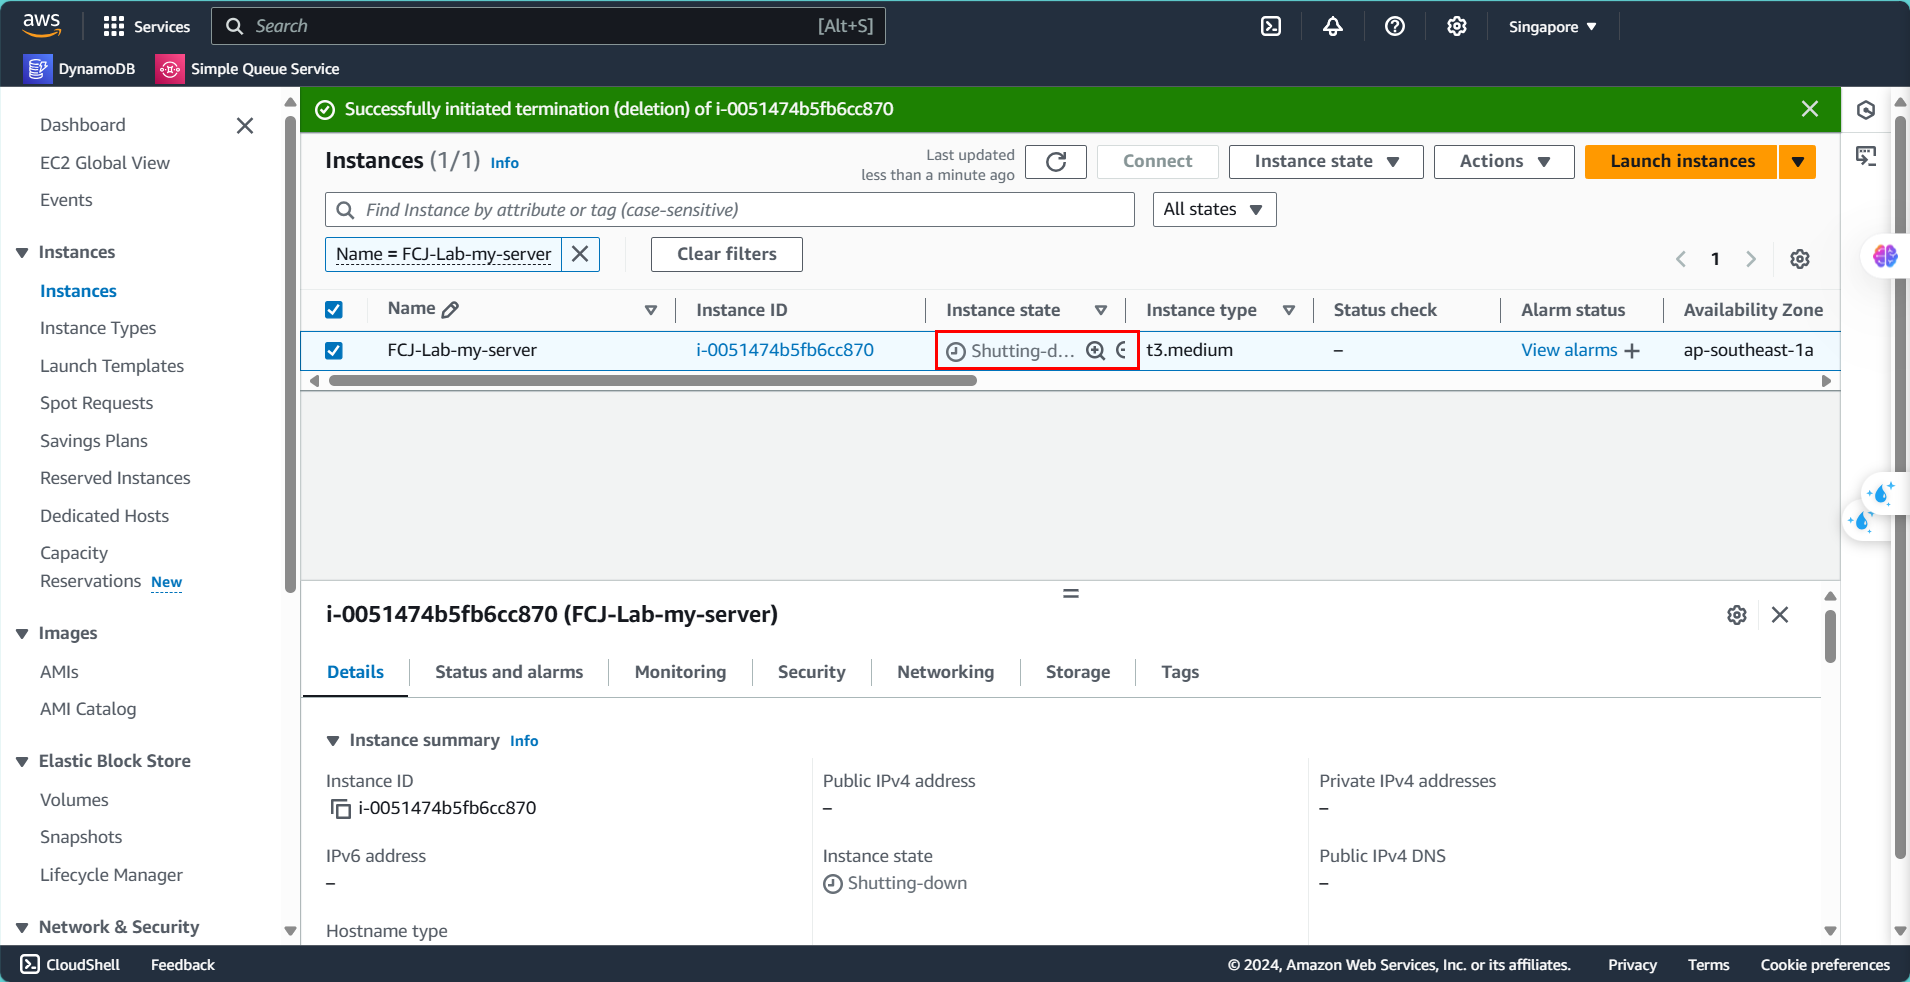
Task: Open CloudShell in the footer
Action: point(70,965)
